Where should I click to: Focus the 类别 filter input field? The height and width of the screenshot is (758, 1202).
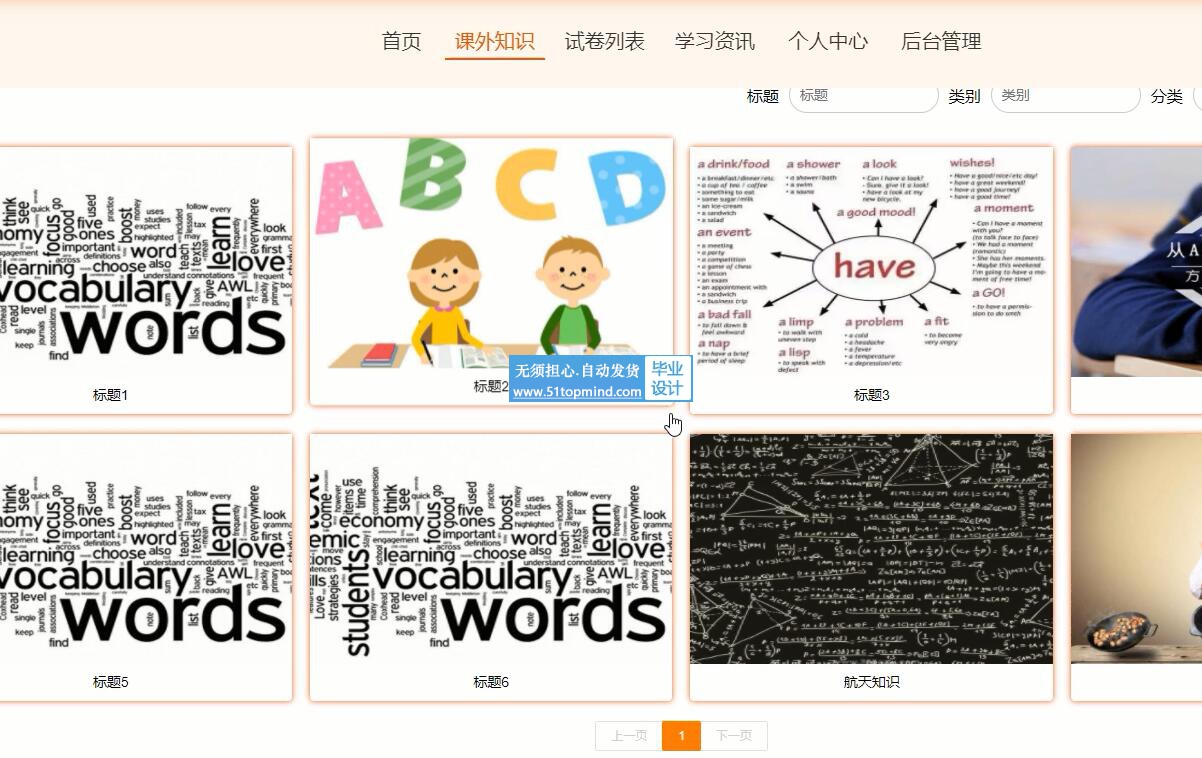coord(1066,96)
